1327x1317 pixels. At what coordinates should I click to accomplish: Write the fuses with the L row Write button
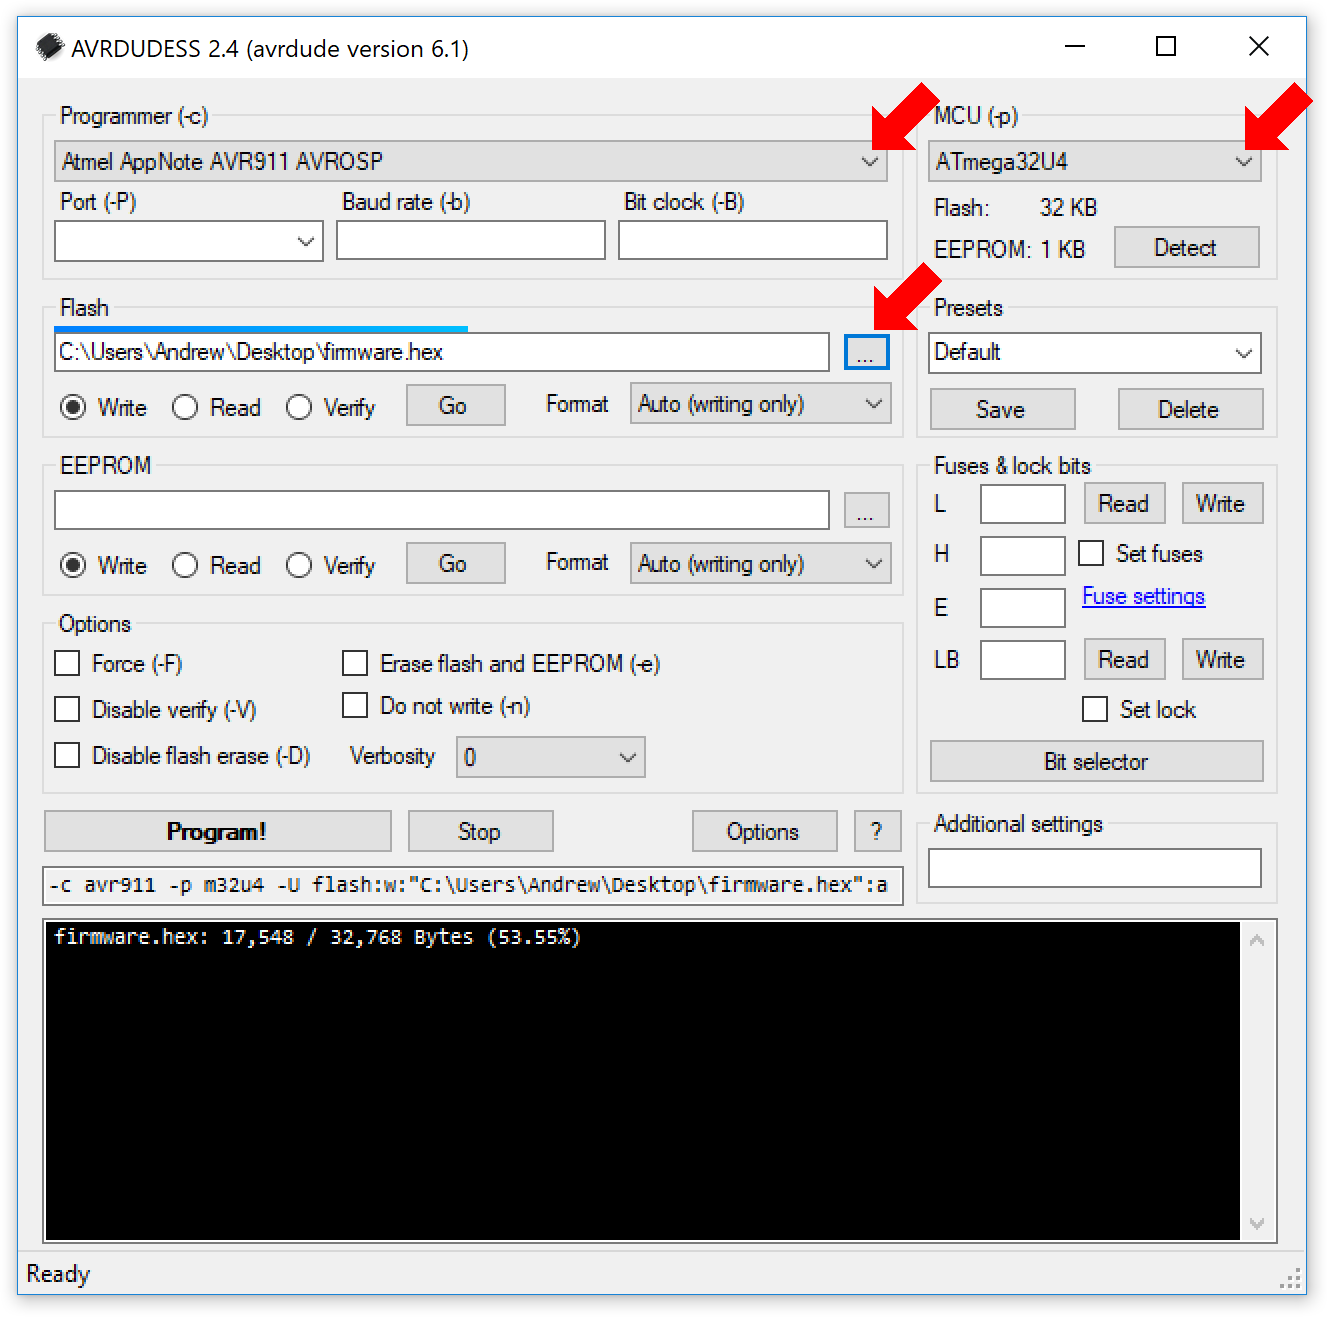tap(1222, 503)
